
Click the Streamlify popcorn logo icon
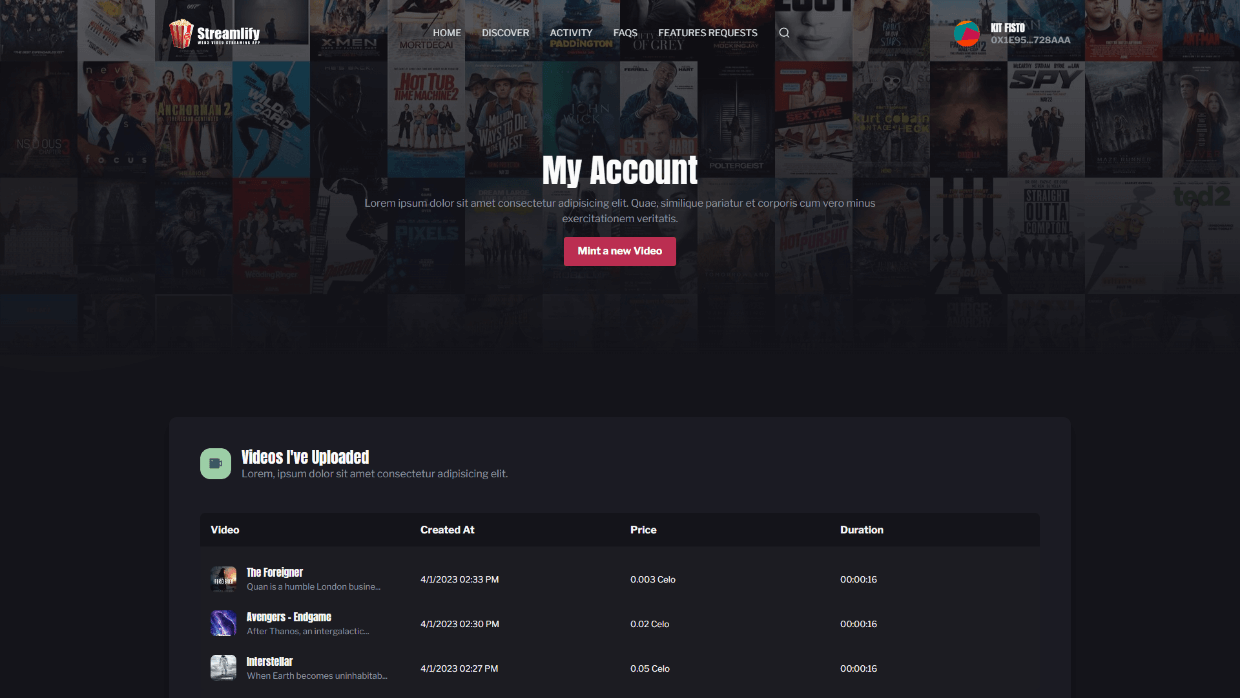(x=181, y=33)
